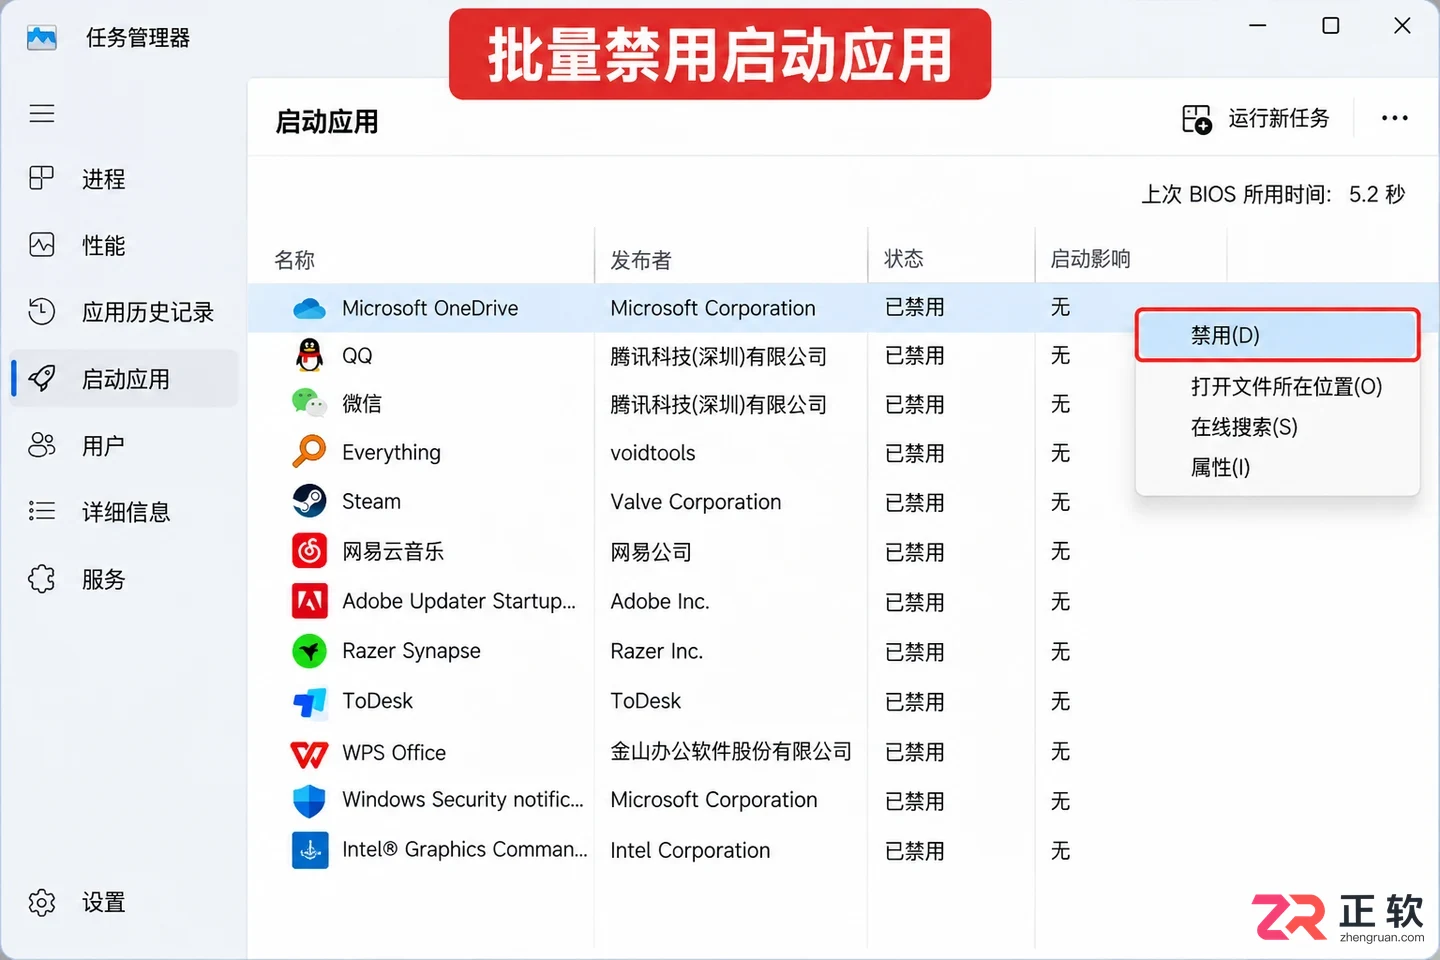
Task: Click the Everything magnifier icon
Action: pos(309,451)
